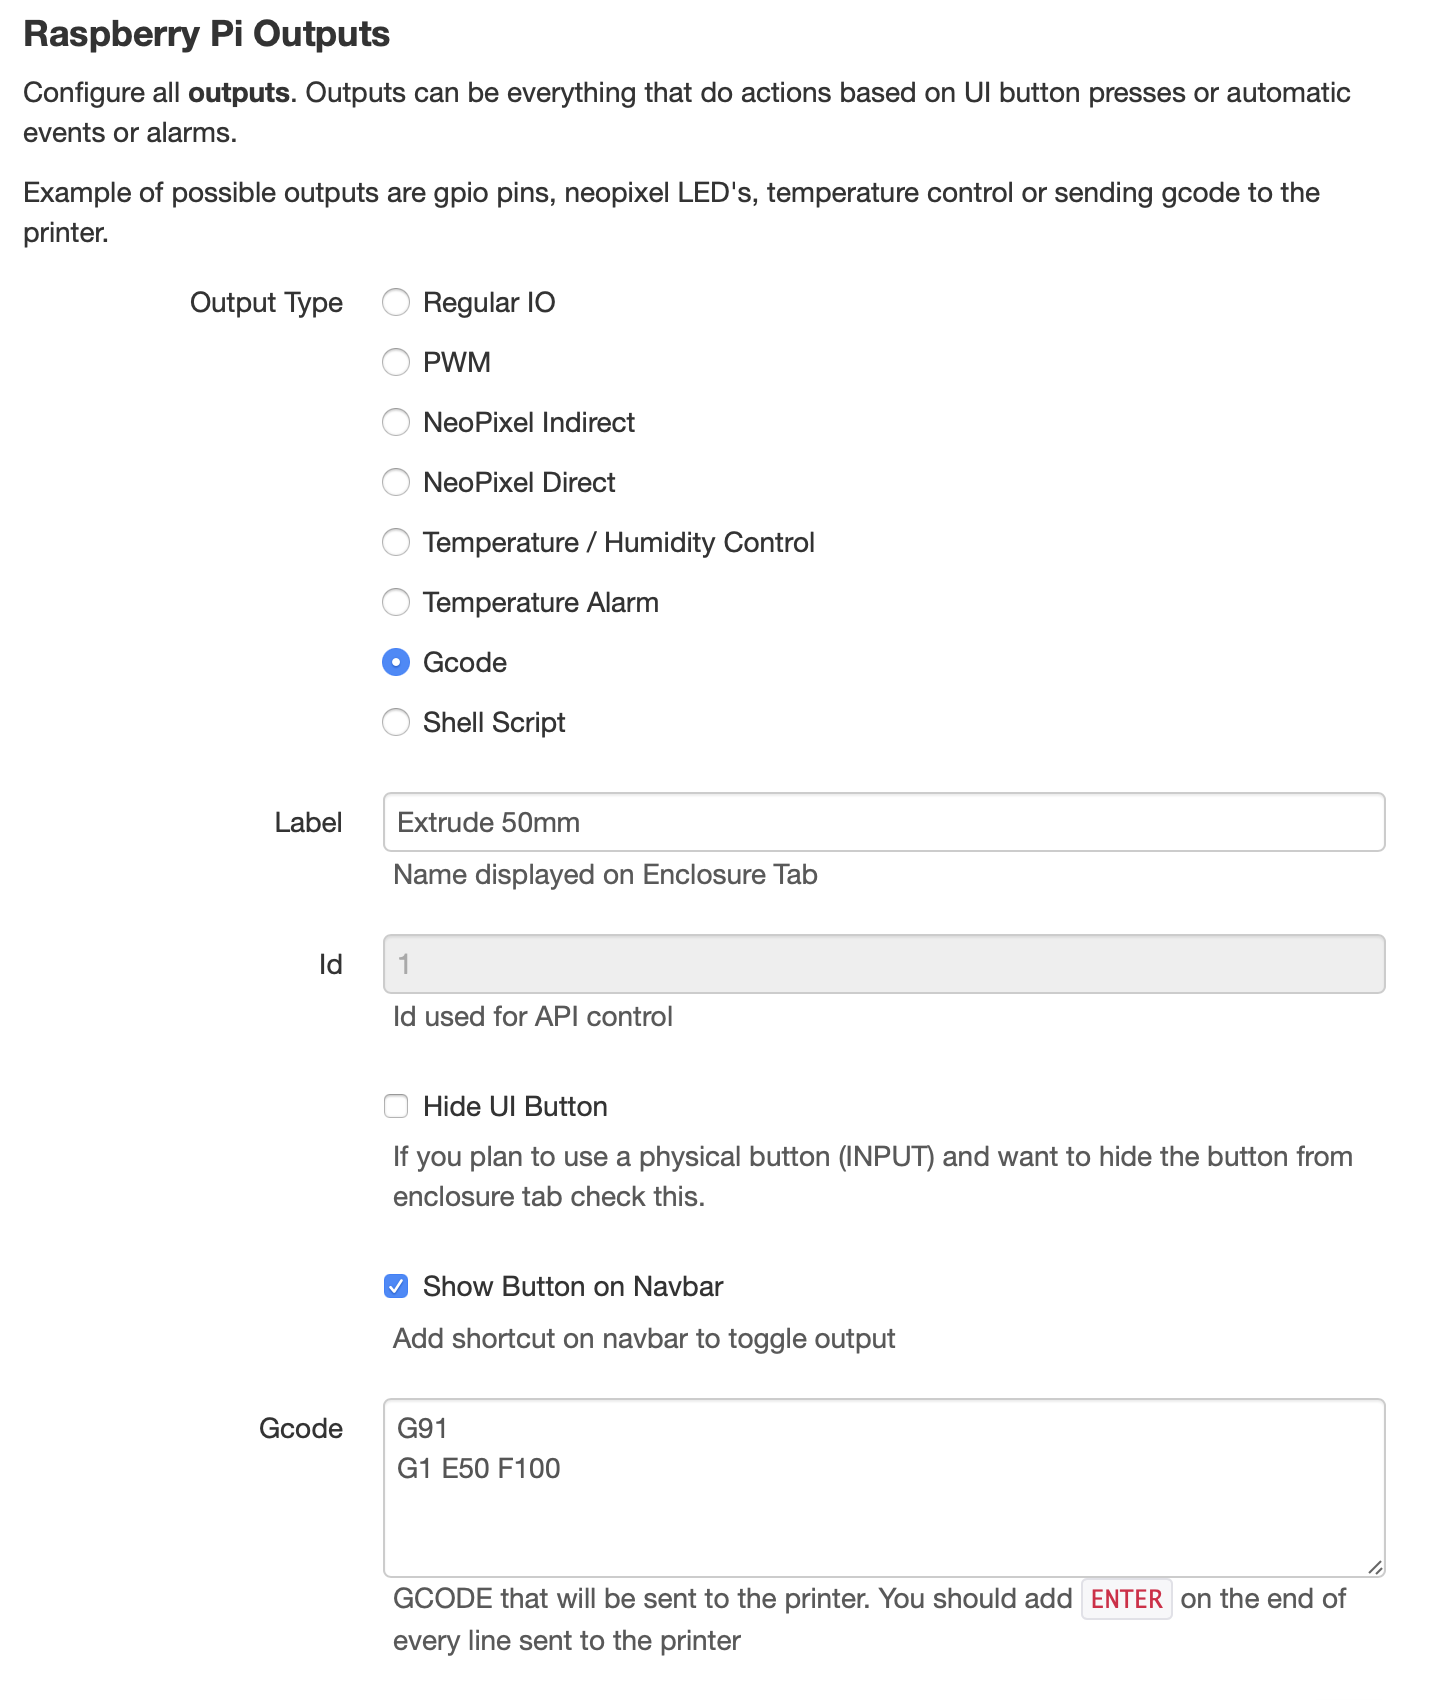The image size is (1430, 1700).
Task: Disable Show Button on Navbar
Action: pos(396,1287)
